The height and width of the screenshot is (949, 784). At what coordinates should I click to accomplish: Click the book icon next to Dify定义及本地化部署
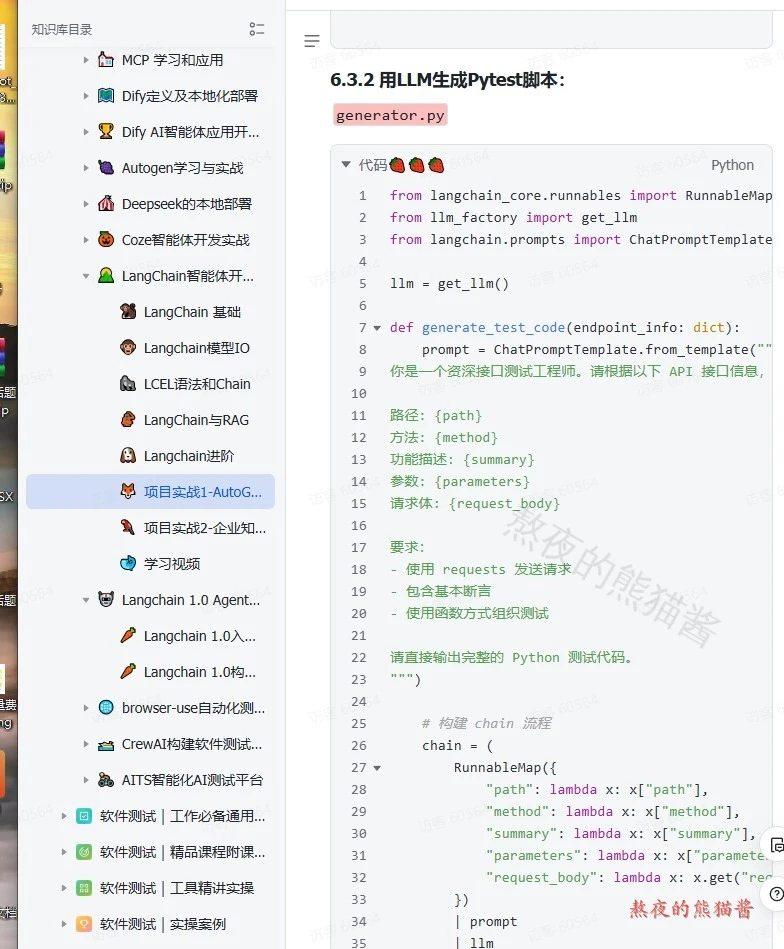106,96
